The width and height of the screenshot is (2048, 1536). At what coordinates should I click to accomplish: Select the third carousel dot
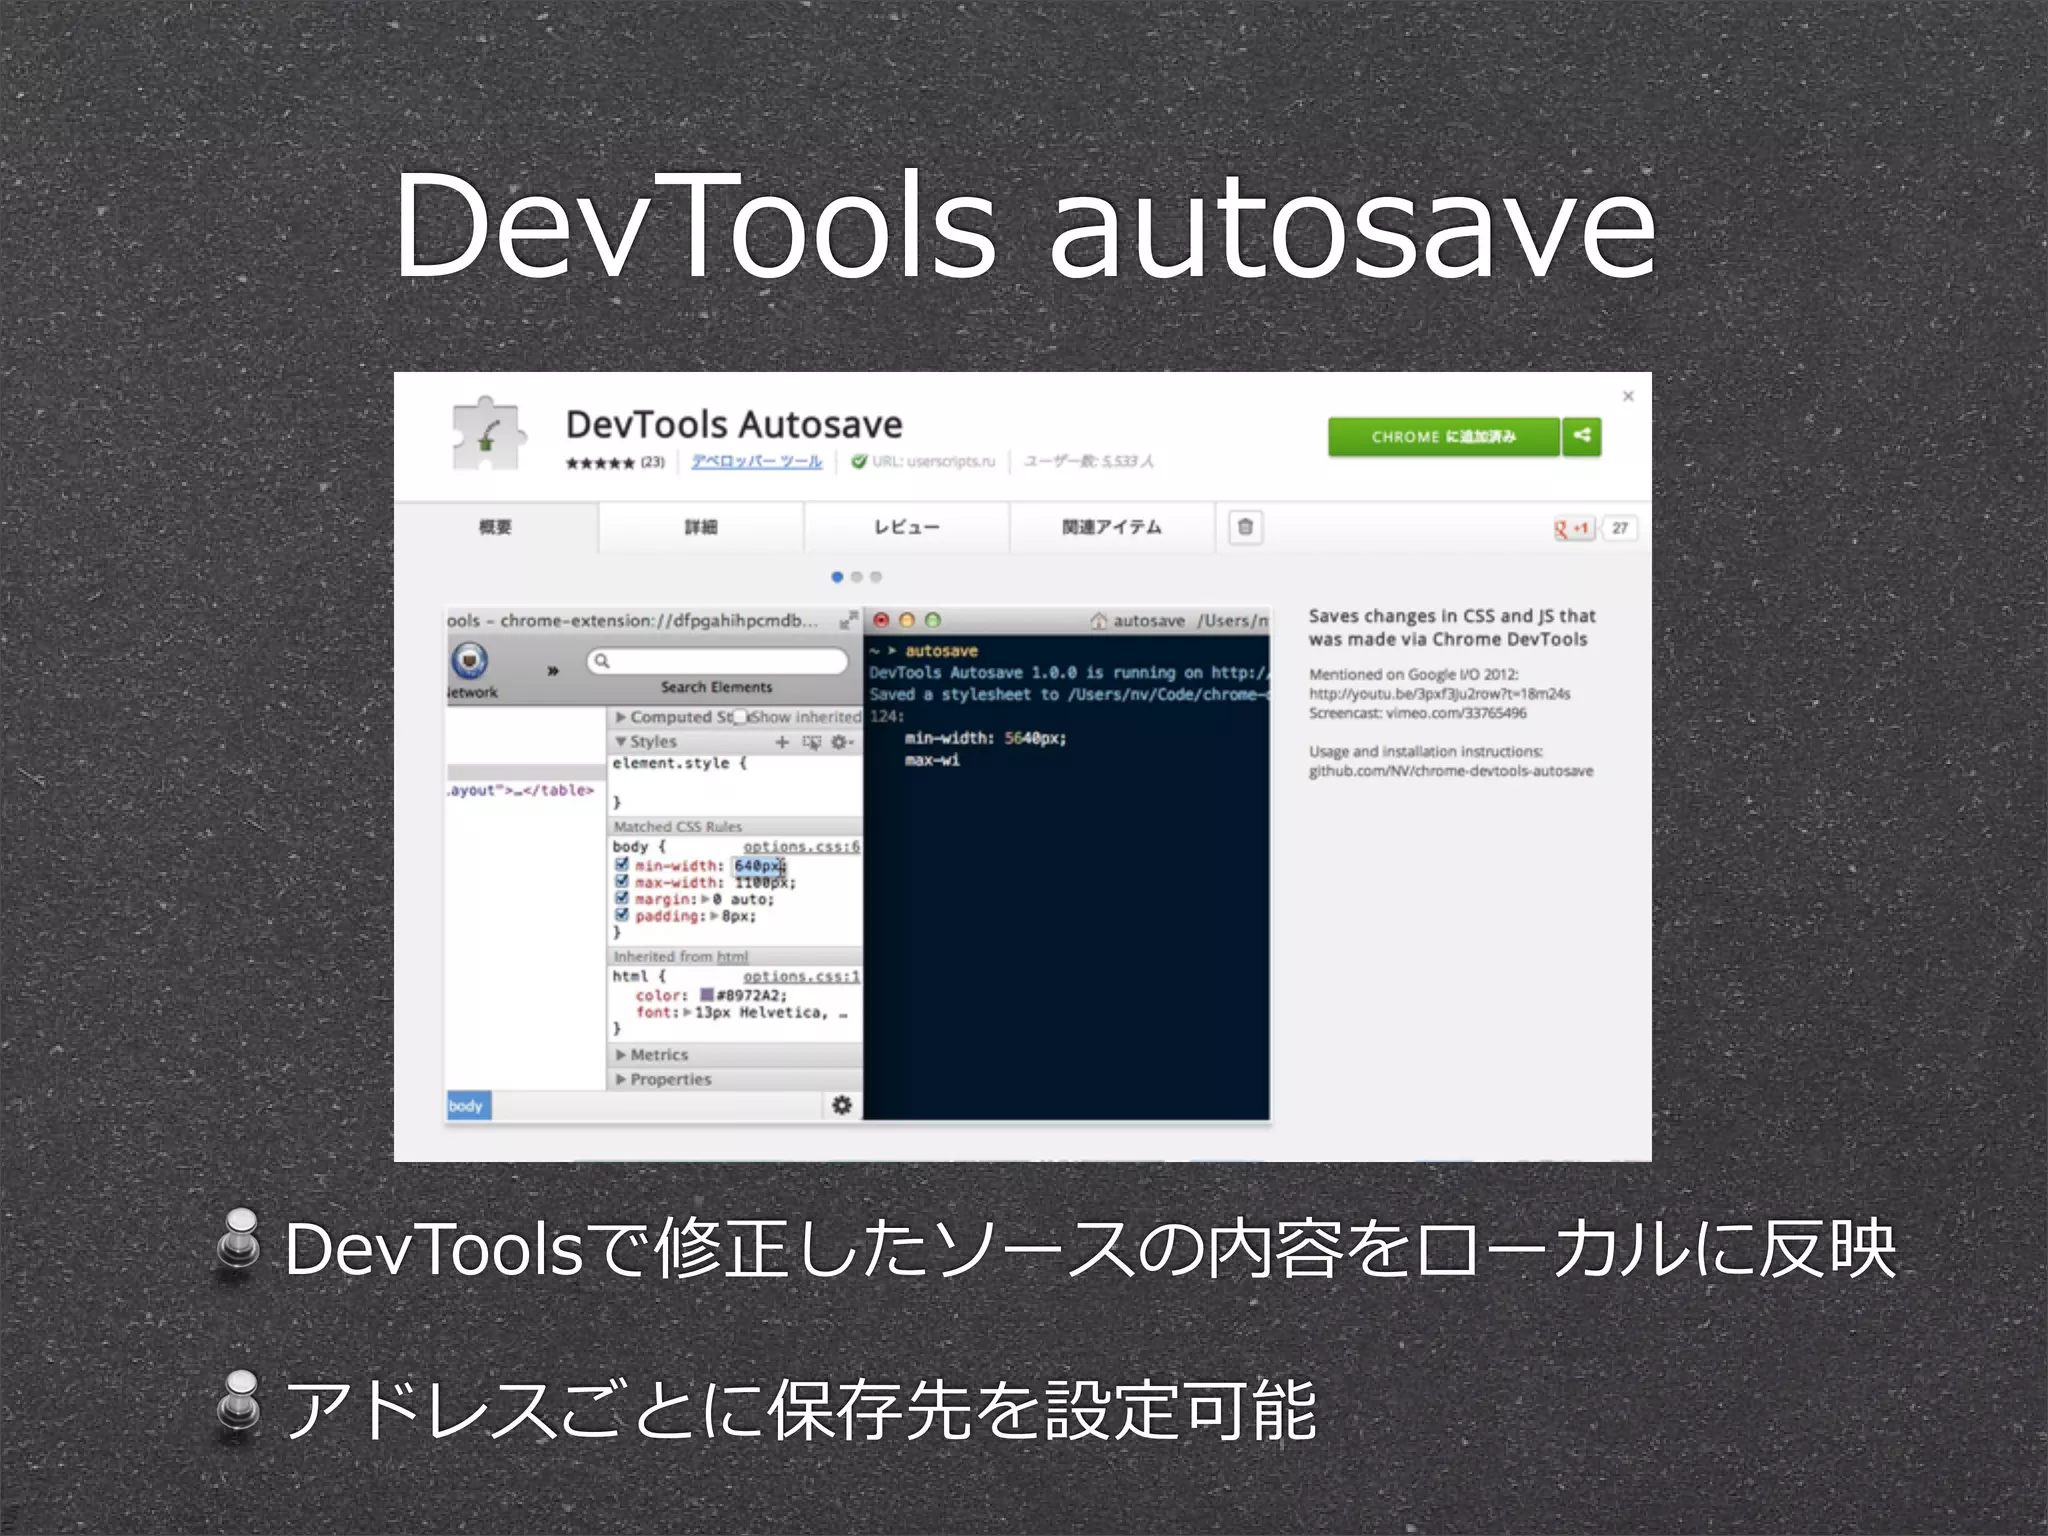(x=876, y=577)
